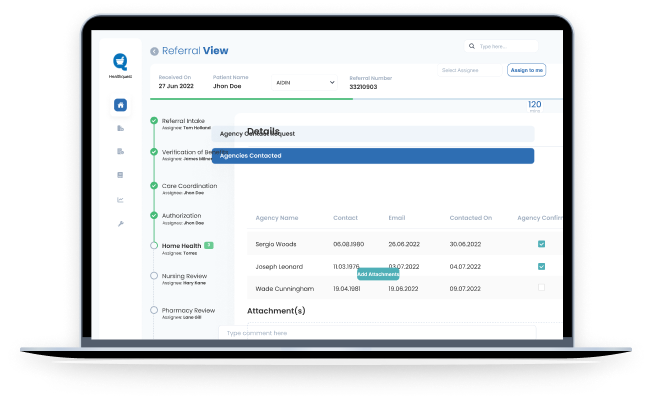Uncheck Sergio Woods agency confirmation checkbox

coord(541,244)
